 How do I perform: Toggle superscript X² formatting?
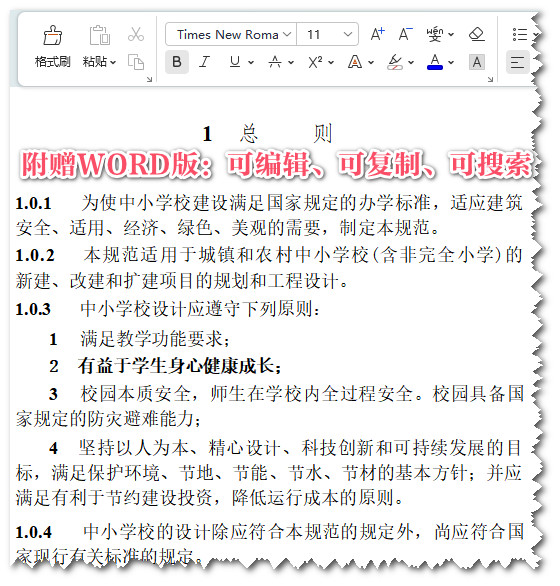pyautogui.click(x=316, y=62)
